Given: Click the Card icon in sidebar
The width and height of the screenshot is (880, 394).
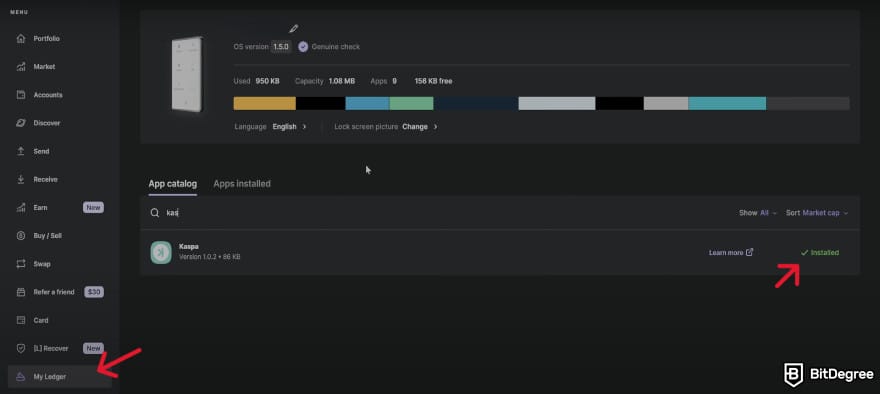Looking at the screenshot, I should [x=21, y=320].
